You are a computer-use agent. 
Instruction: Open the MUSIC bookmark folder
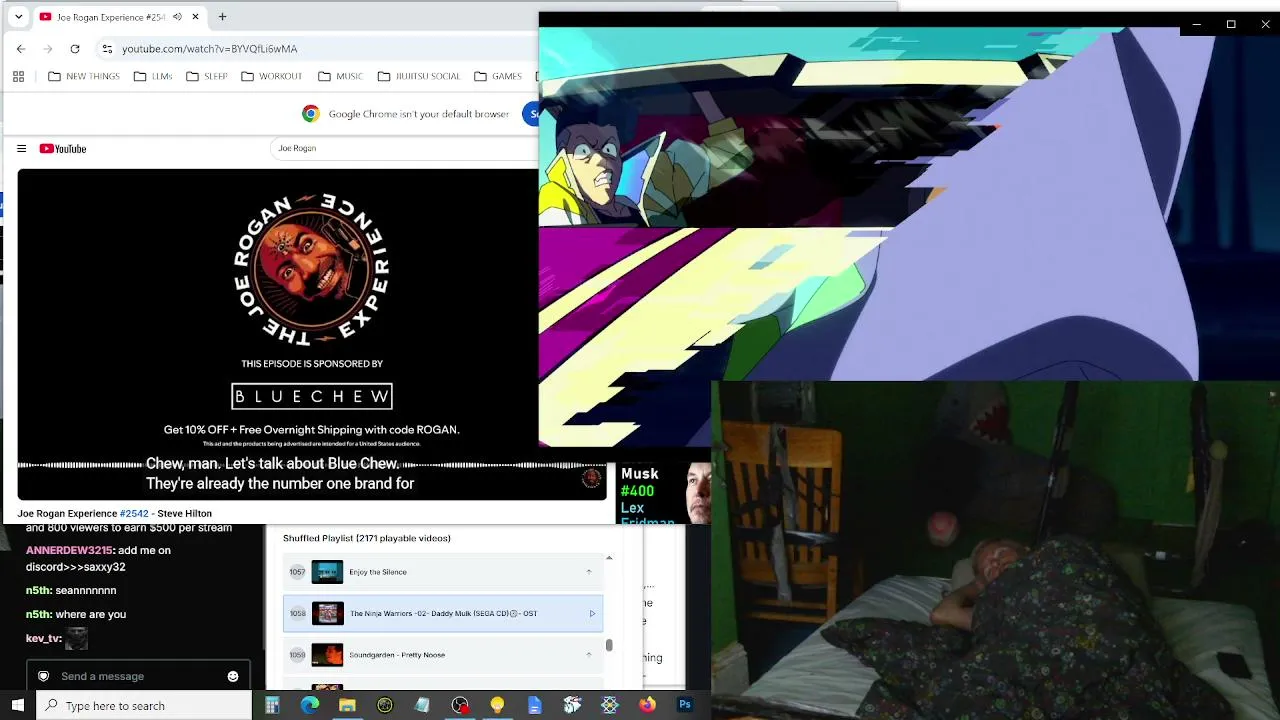341,76
